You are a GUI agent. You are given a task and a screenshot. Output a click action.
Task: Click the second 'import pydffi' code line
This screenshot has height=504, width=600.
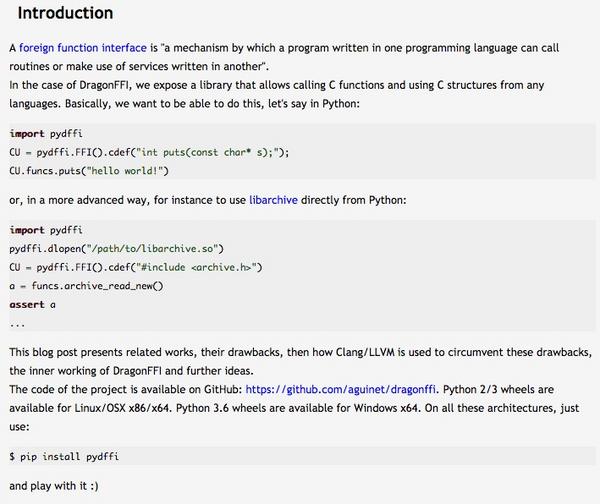point(46,230)
